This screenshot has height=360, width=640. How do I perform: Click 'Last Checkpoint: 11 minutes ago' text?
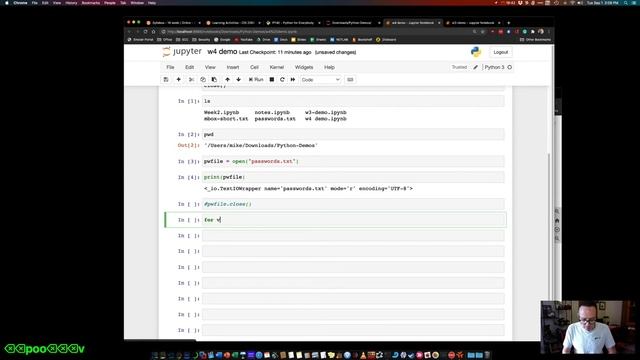pos(275,53)
